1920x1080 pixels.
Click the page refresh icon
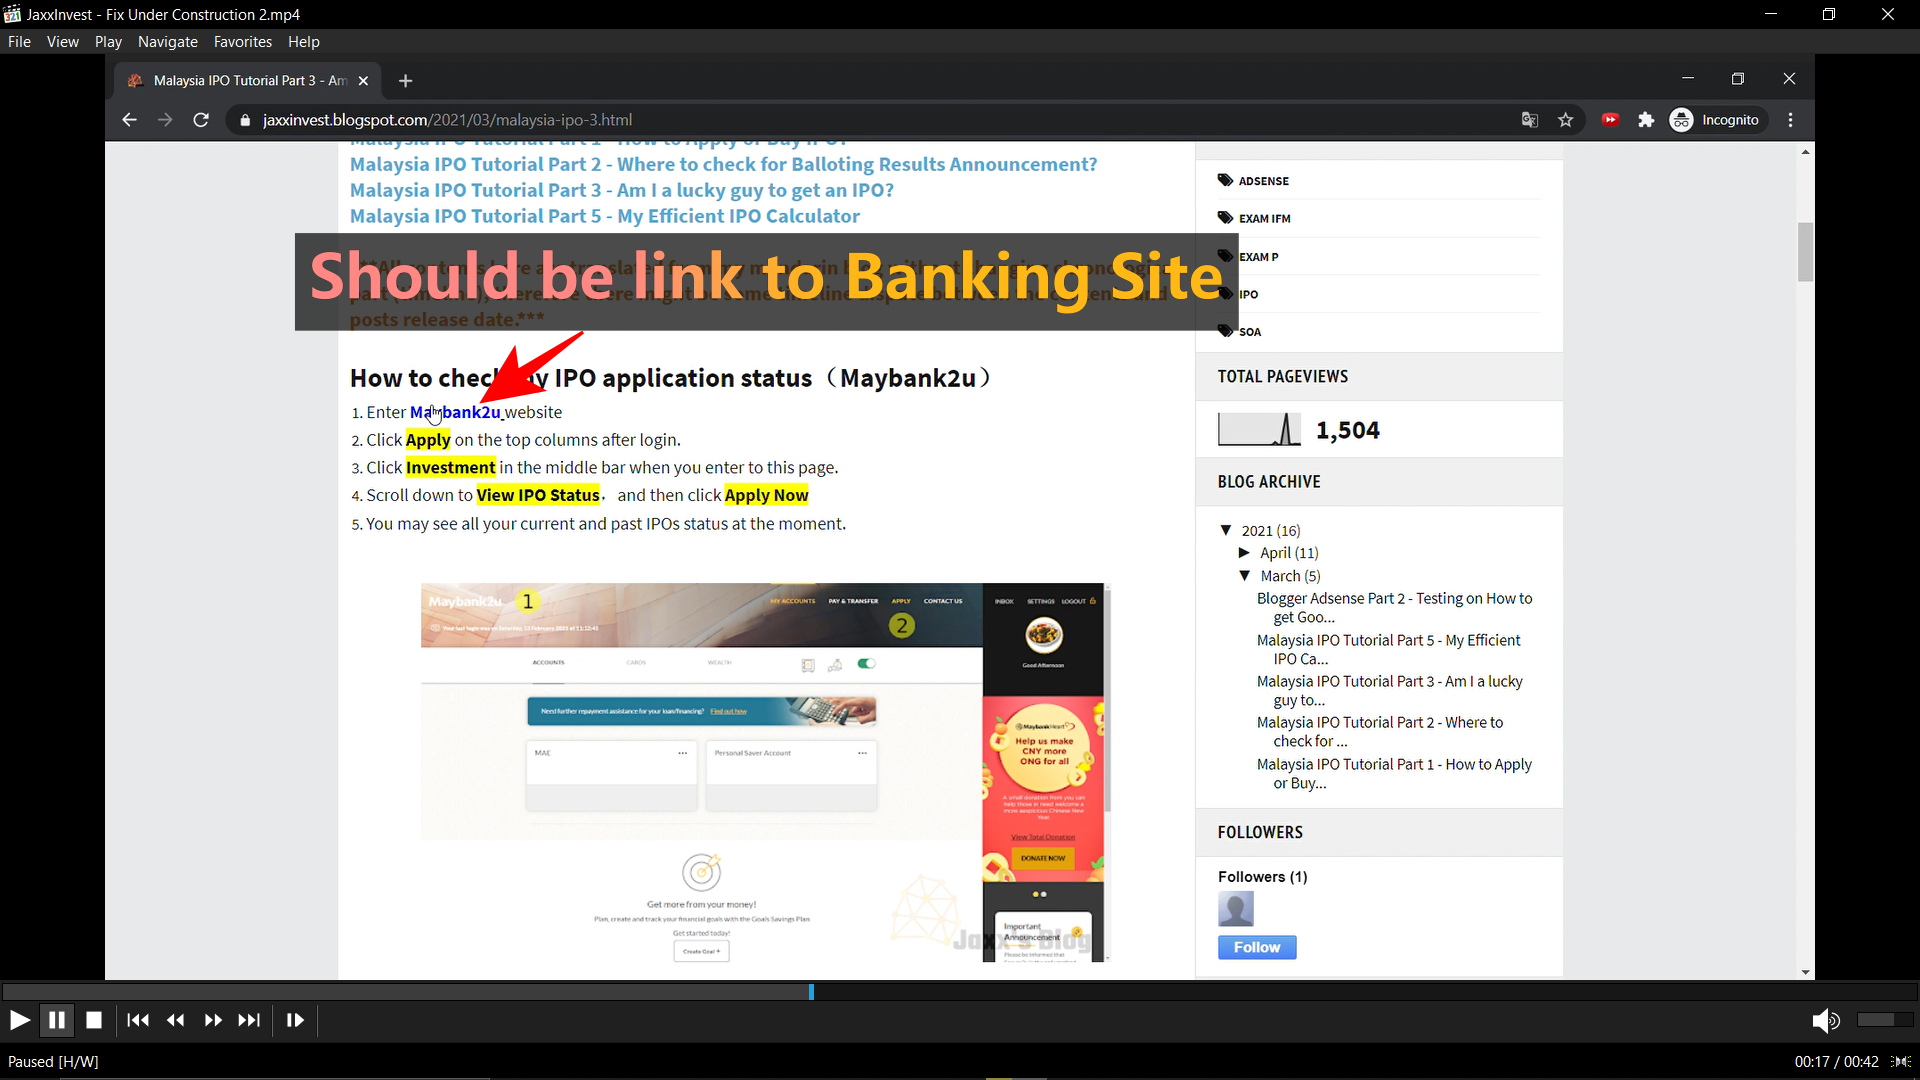tap(202, 120)
